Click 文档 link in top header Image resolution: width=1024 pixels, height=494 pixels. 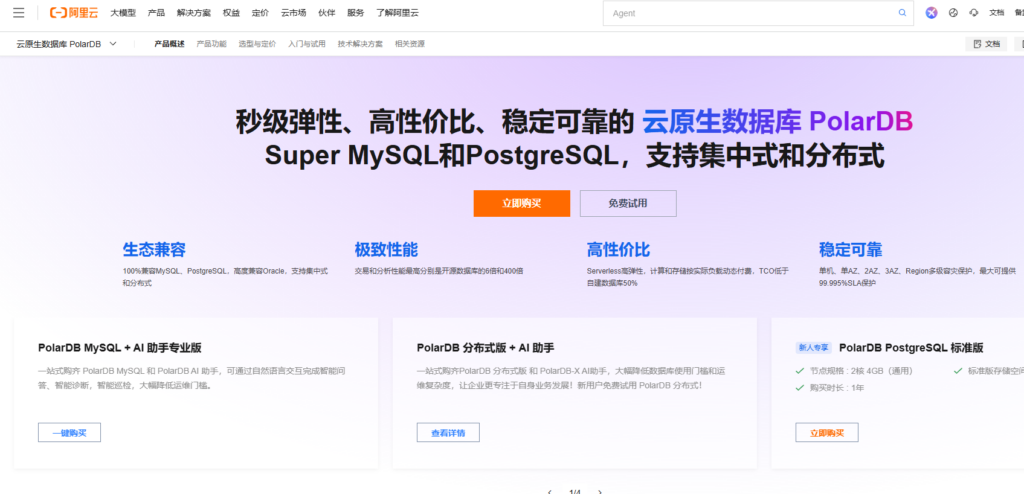(x=997, y=12)
